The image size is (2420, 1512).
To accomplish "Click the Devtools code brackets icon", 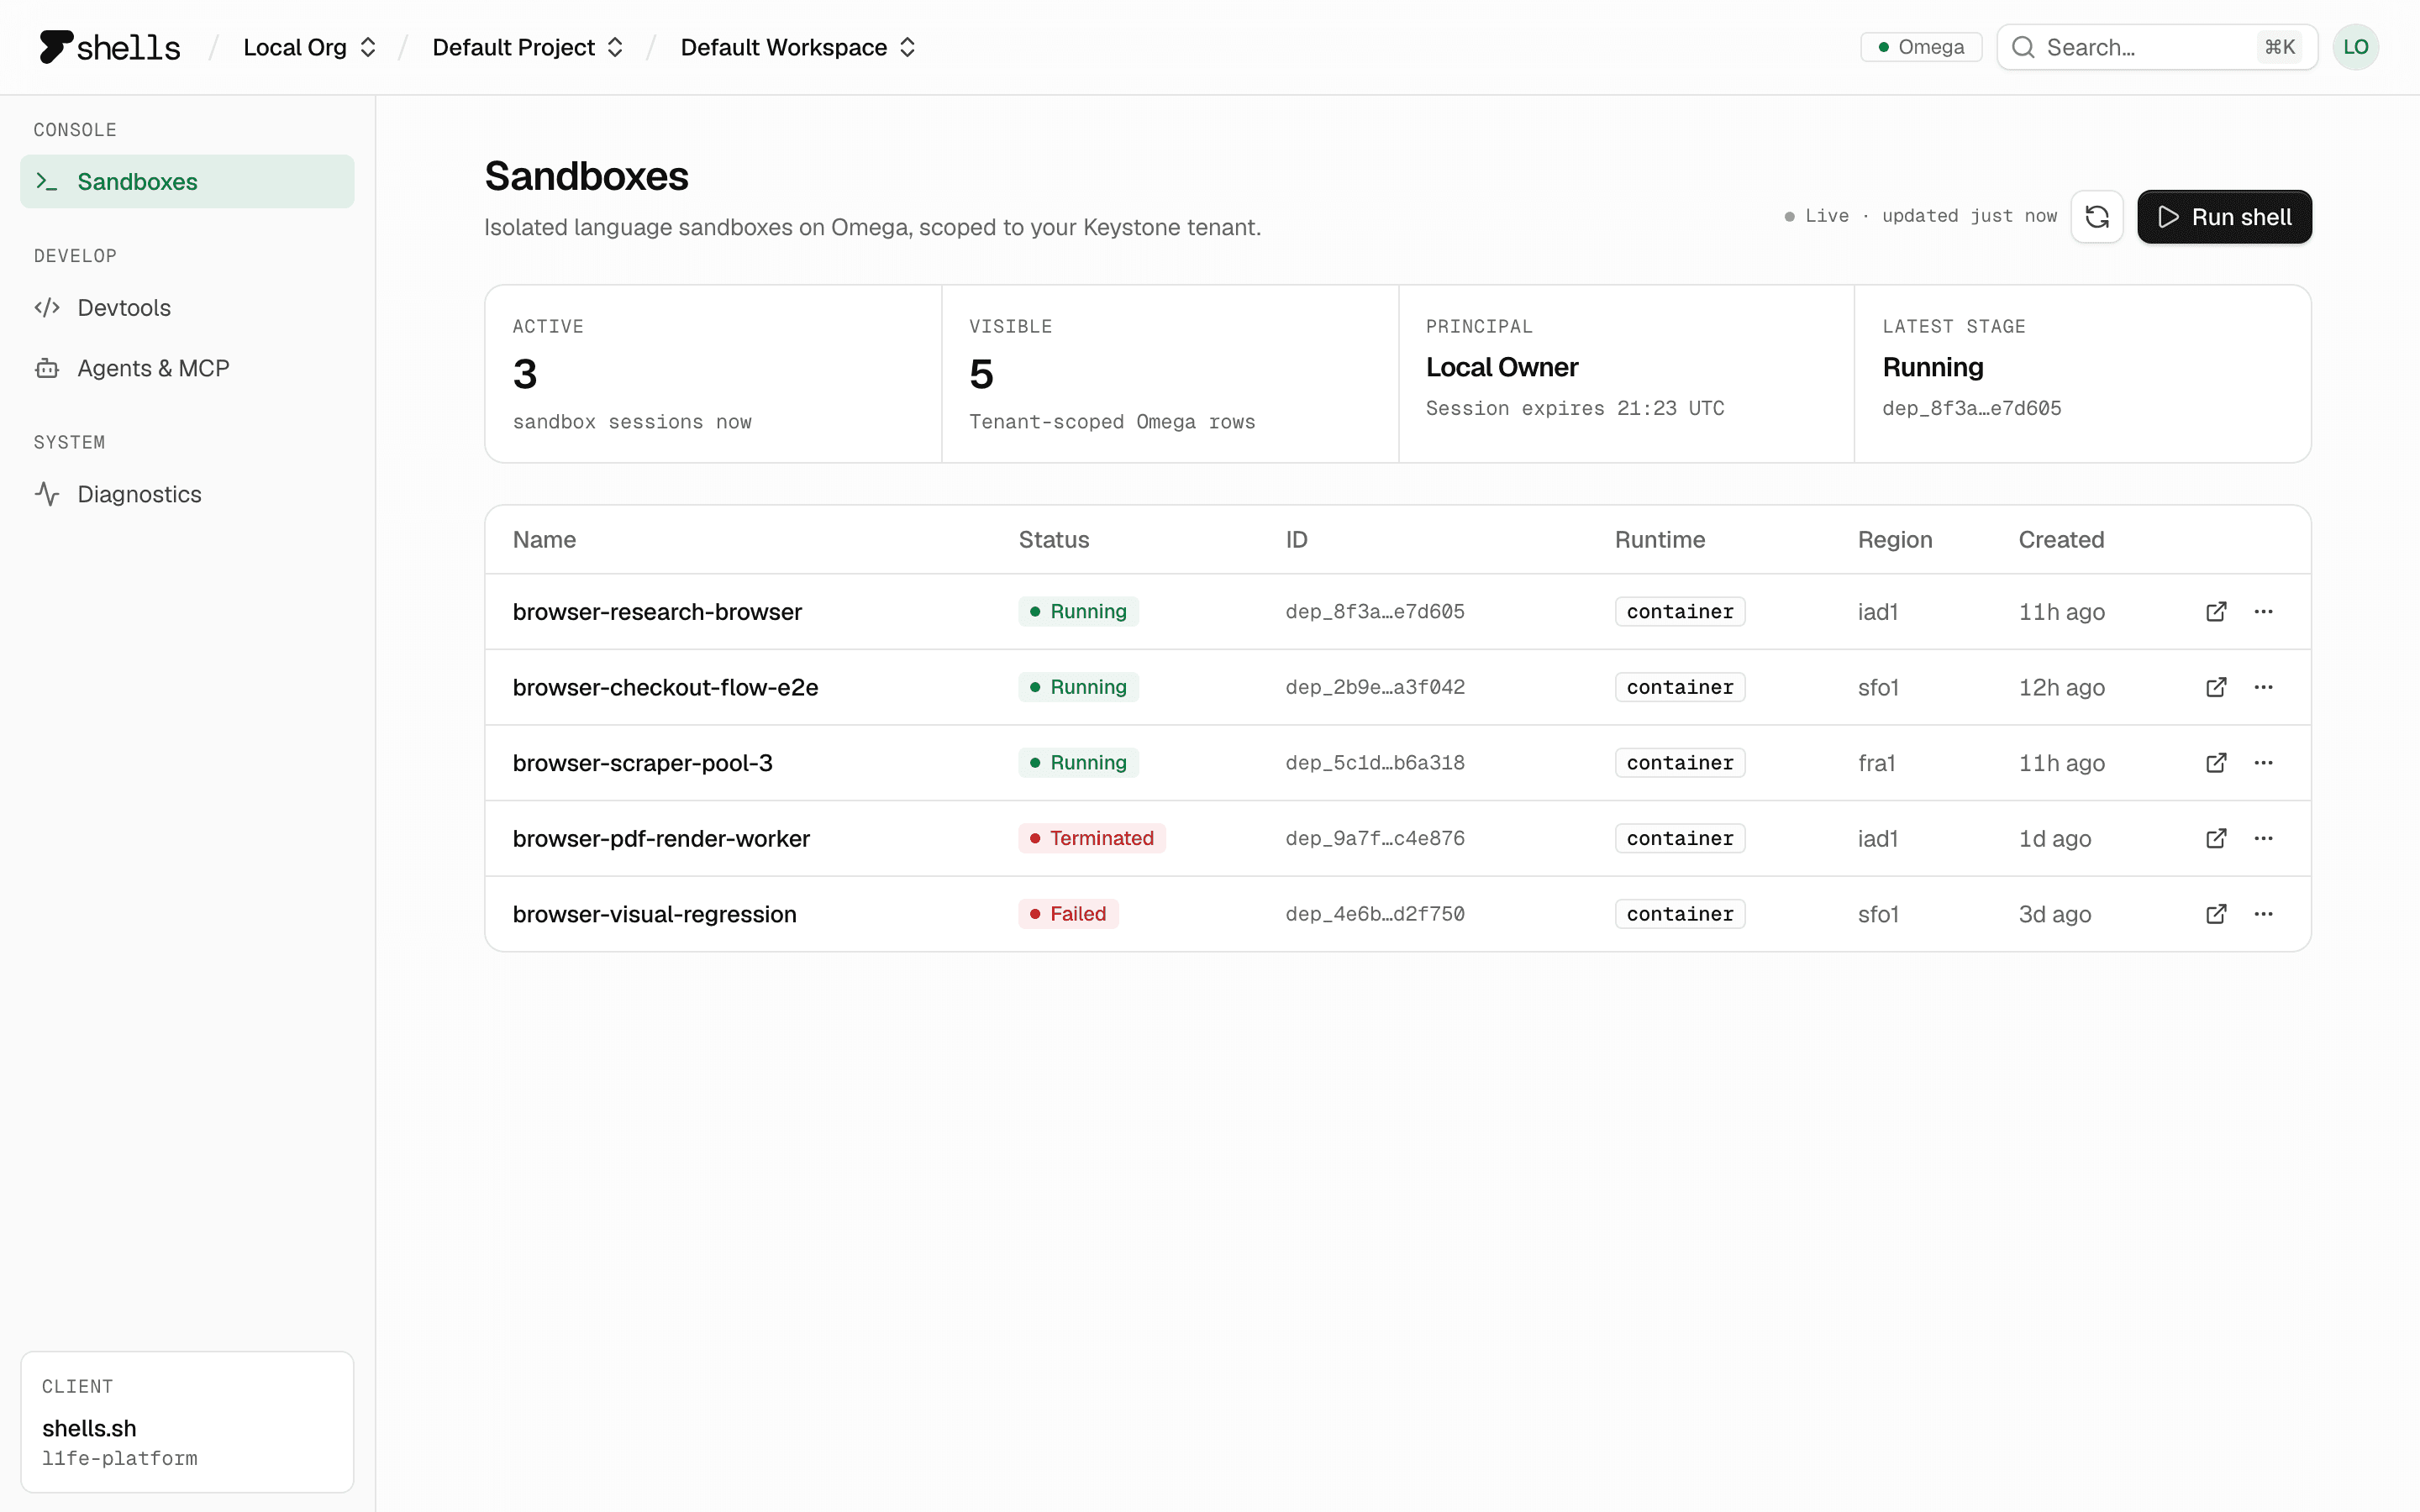I will pos(47,307).
